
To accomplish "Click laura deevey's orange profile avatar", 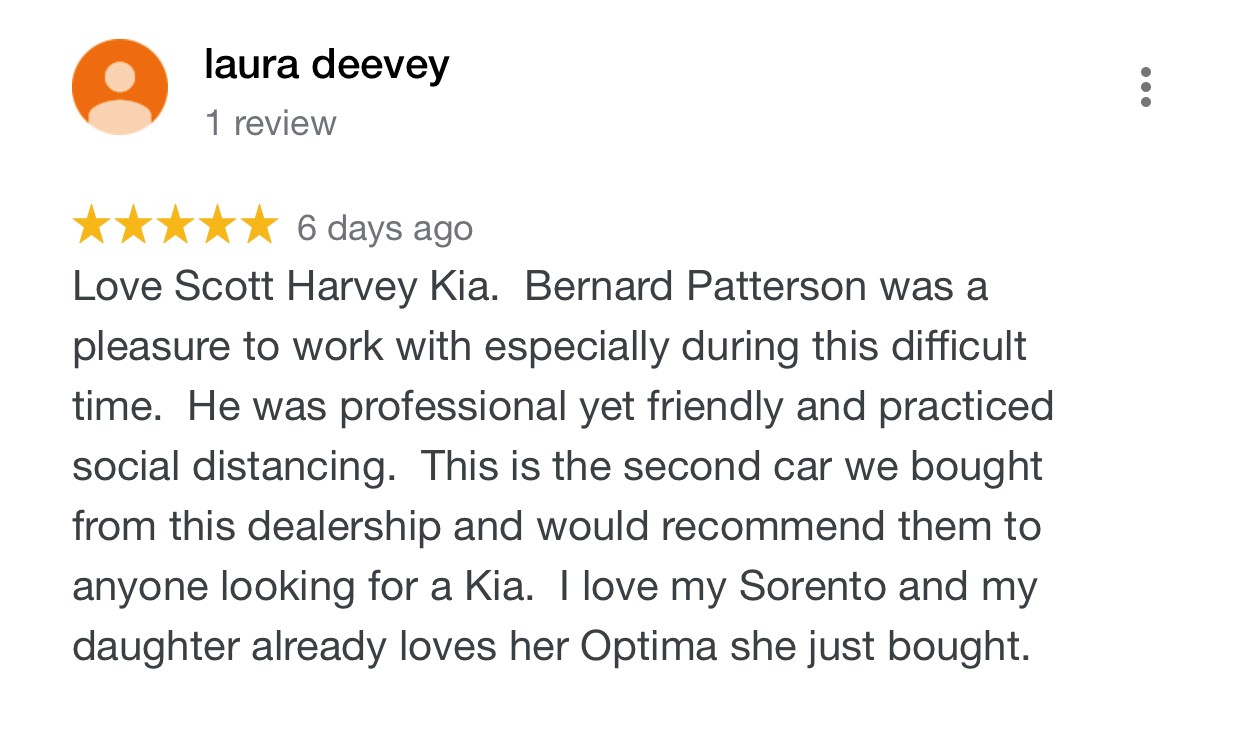I will pyautogui.click(x=120, y=87).
